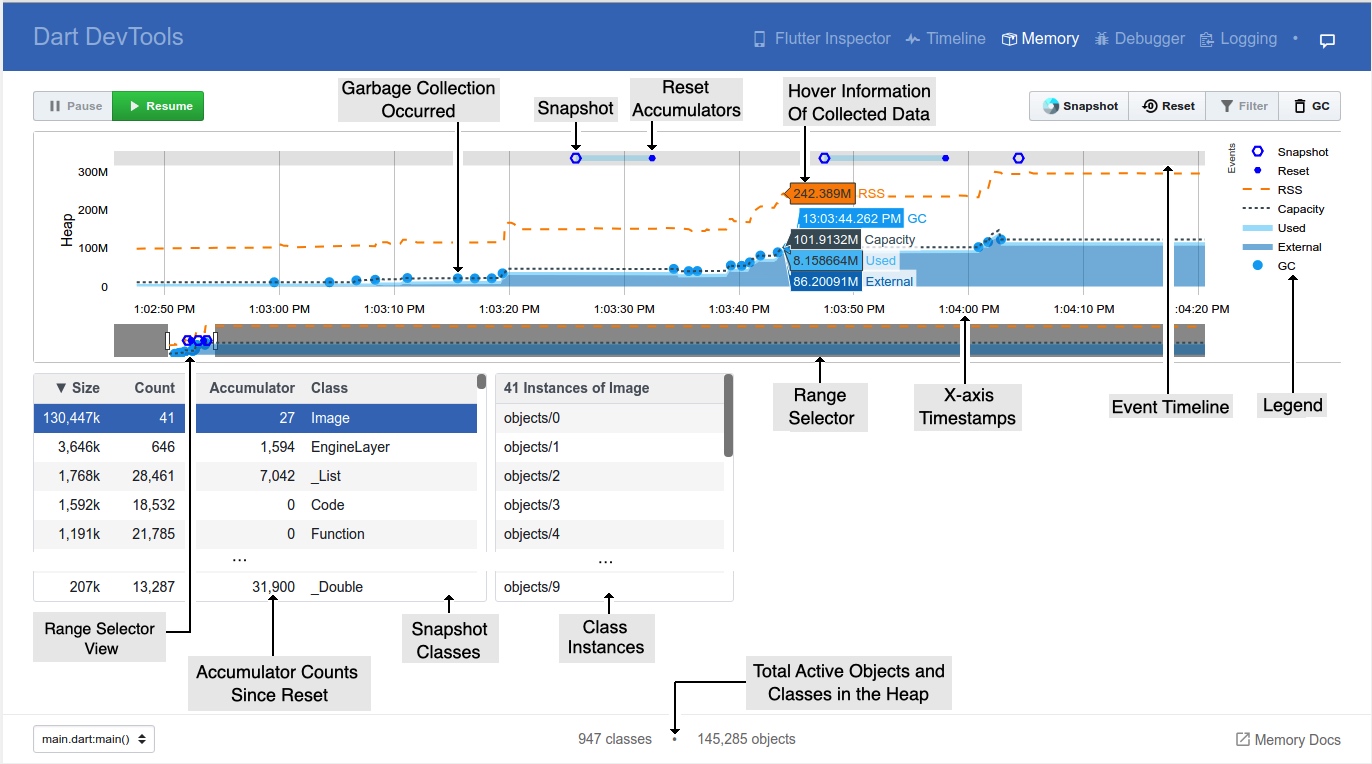Reset the accumulators
Image resolution: width=1372 pixels, height=764 pixels.
1168,106
